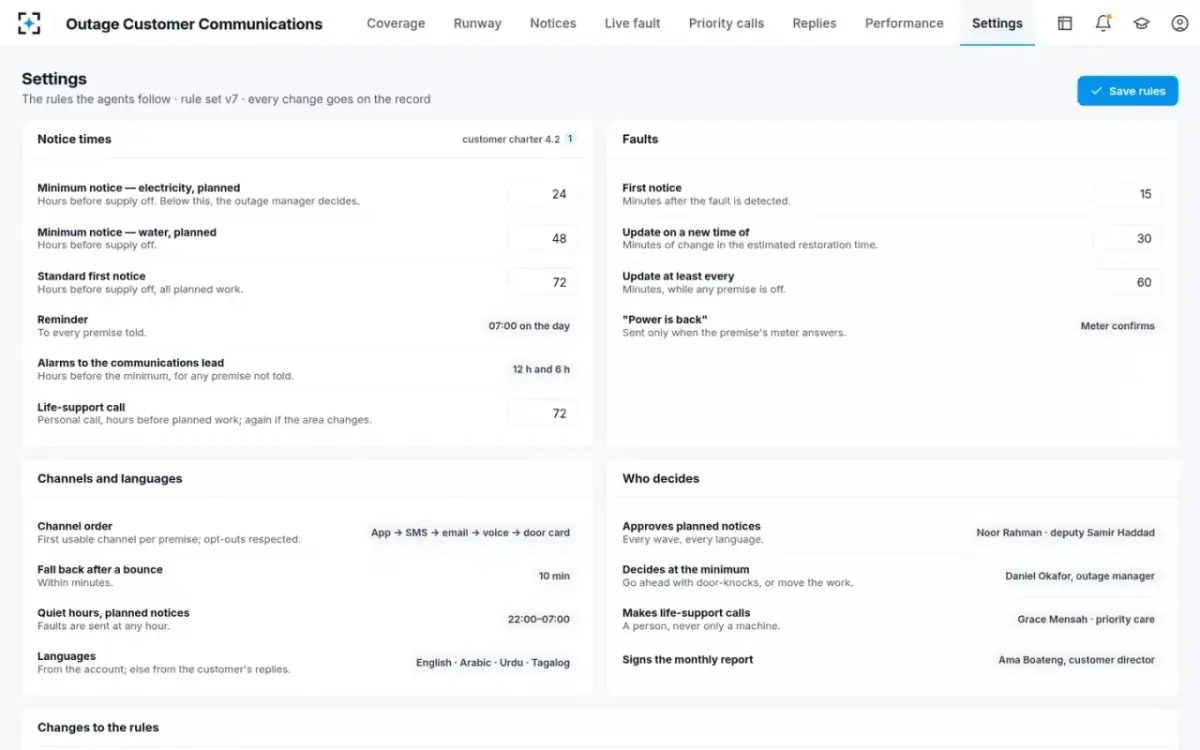Screen dimensions: 1200x750
Task: Edit Standard first notice hours field
Action: 542,282
